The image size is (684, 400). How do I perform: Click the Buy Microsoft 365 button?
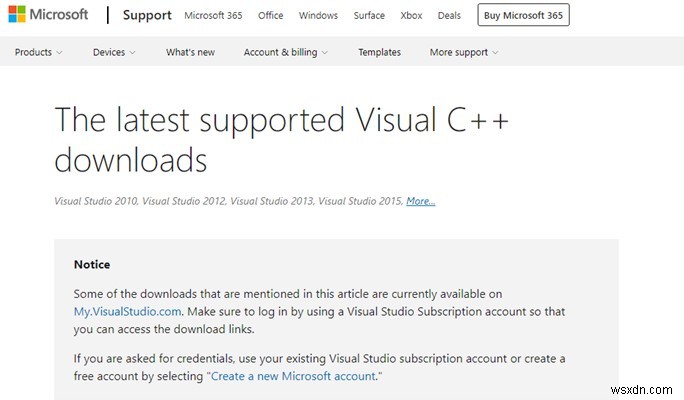pyautogui.click(x=524, y=16)
